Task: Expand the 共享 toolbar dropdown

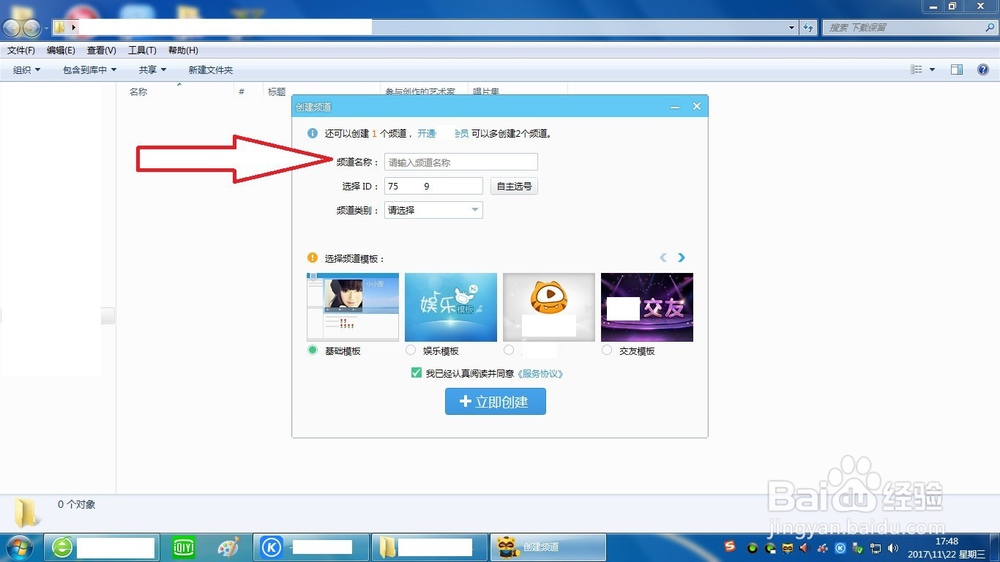Action: point(152,70)
